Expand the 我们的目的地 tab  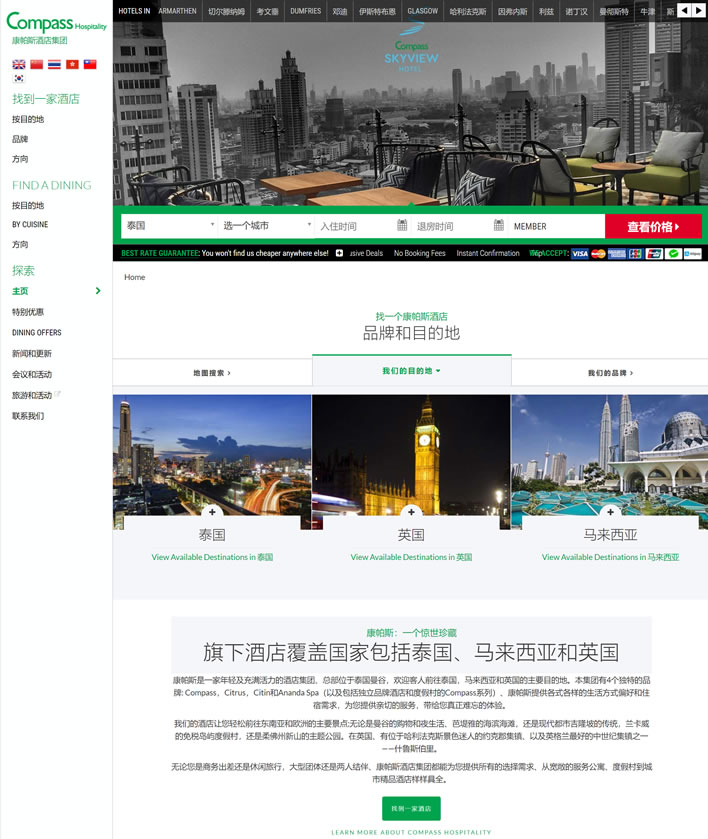411,371
